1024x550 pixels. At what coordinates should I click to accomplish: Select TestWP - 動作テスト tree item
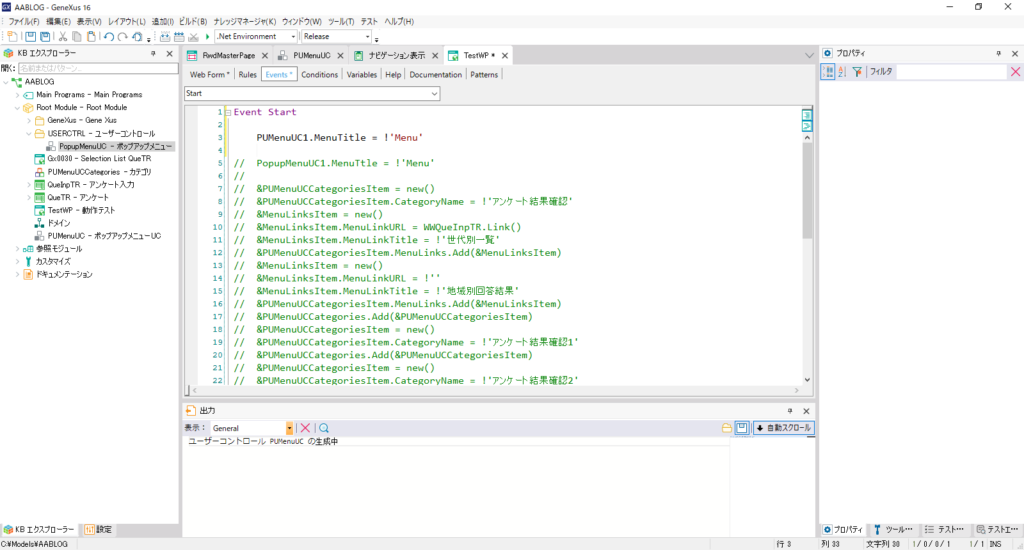pyautogui.click(x=81, y=210)
